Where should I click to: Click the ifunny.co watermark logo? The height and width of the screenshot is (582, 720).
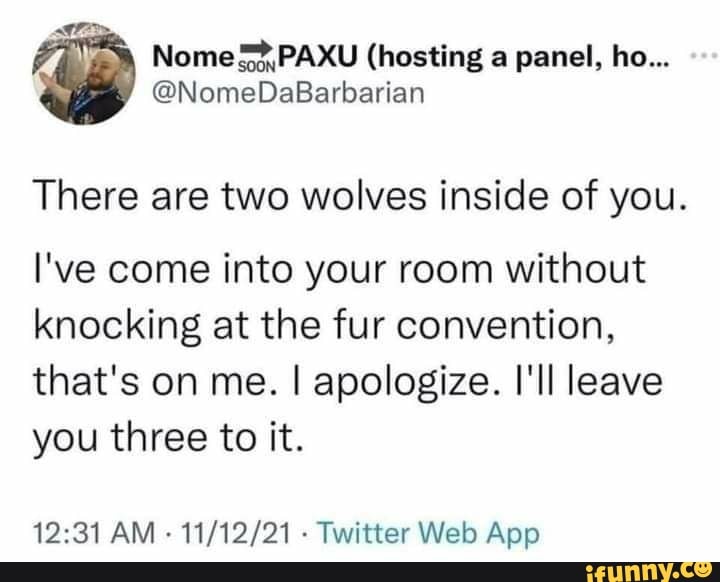[x=649, y=572]
